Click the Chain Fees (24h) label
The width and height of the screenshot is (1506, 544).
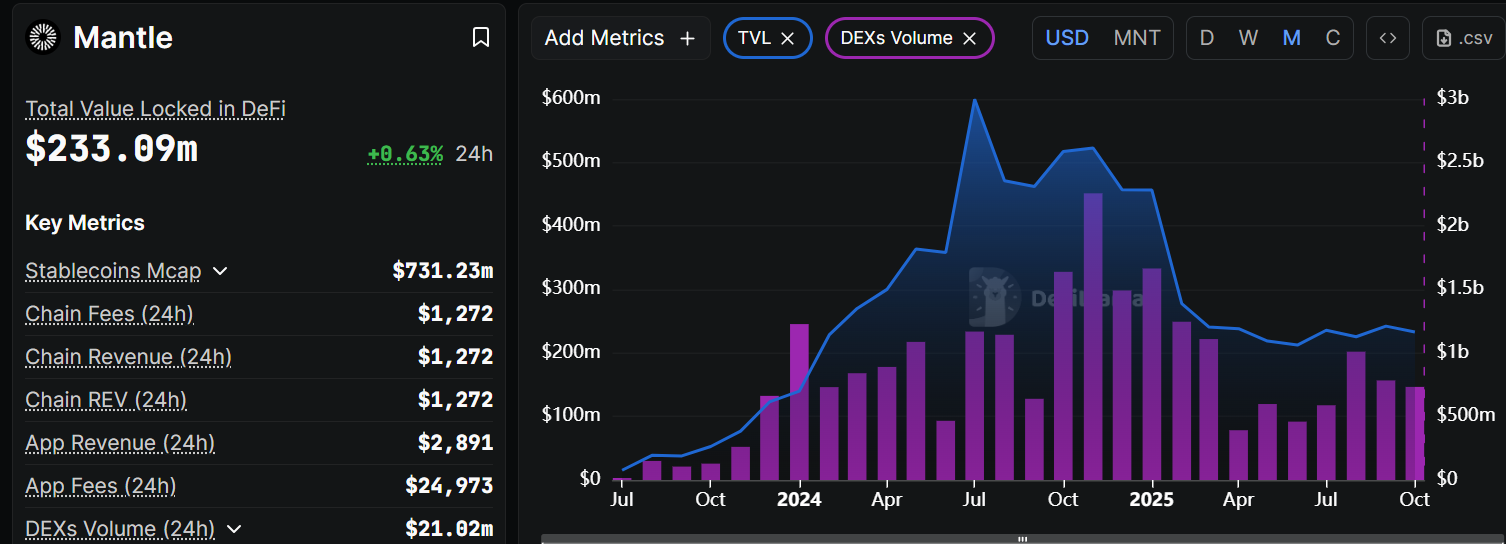[x=109, y=314]
